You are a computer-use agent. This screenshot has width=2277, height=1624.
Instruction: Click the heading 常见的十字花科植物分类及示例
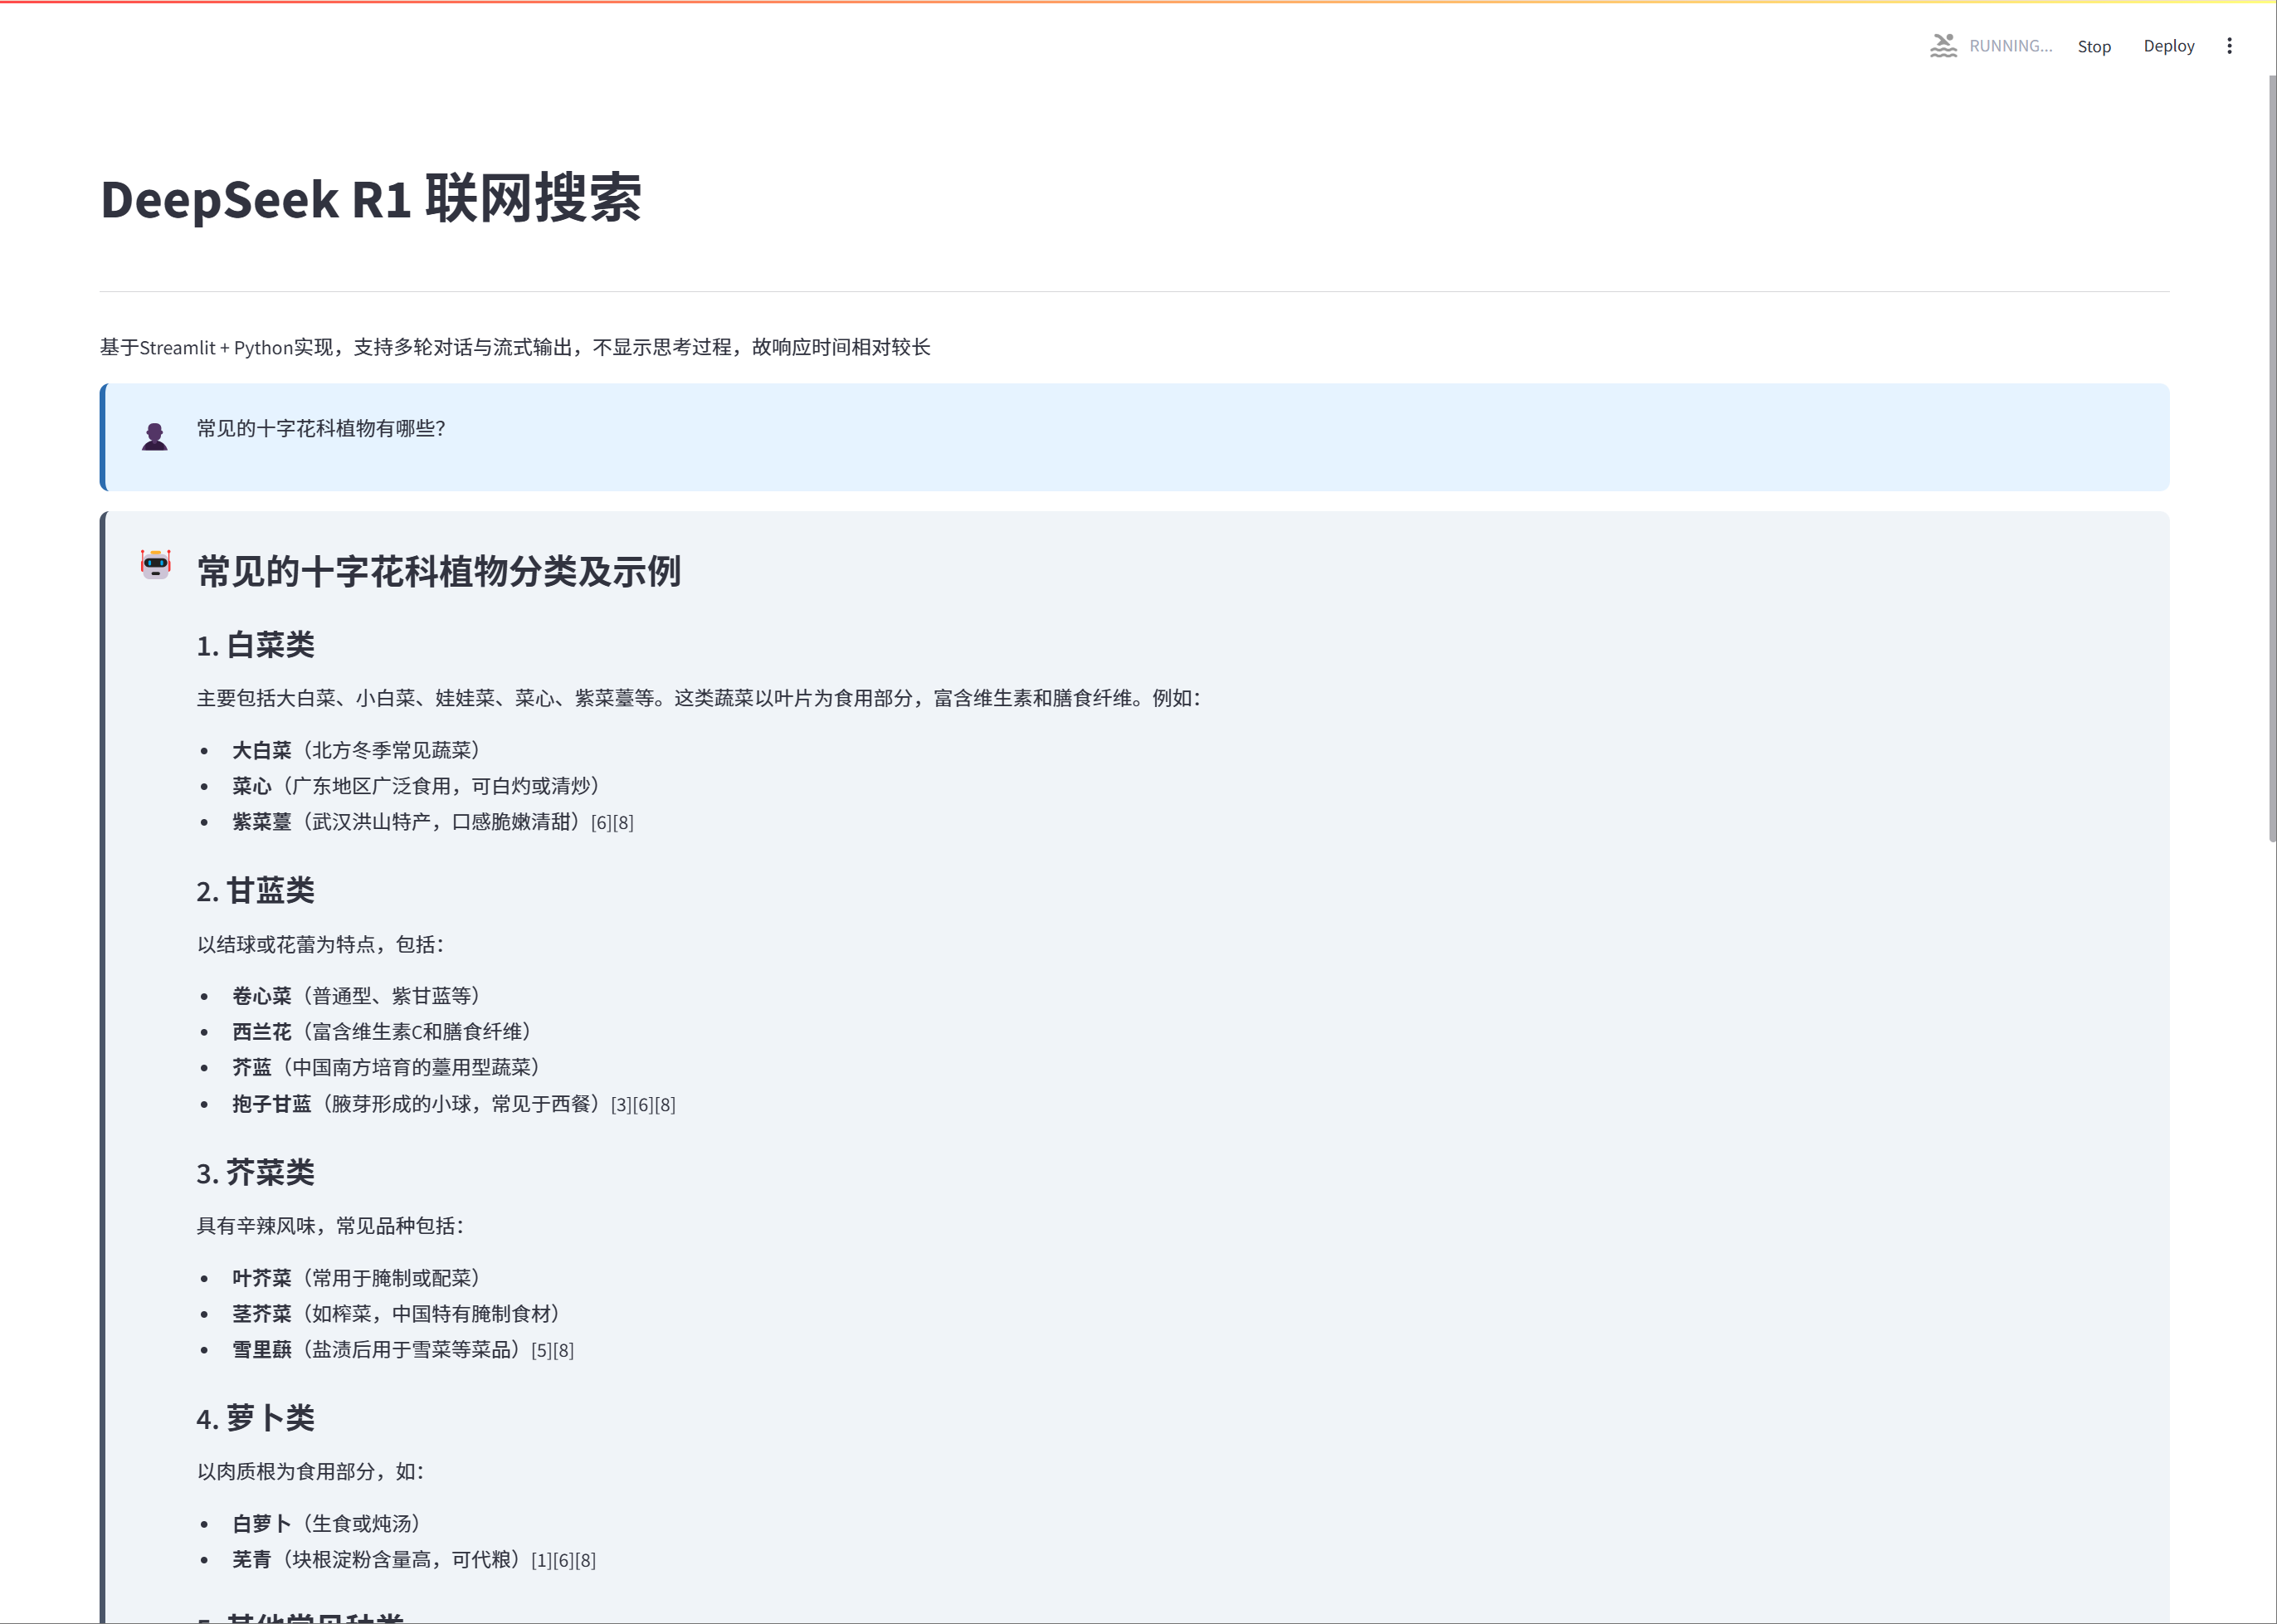439,571
